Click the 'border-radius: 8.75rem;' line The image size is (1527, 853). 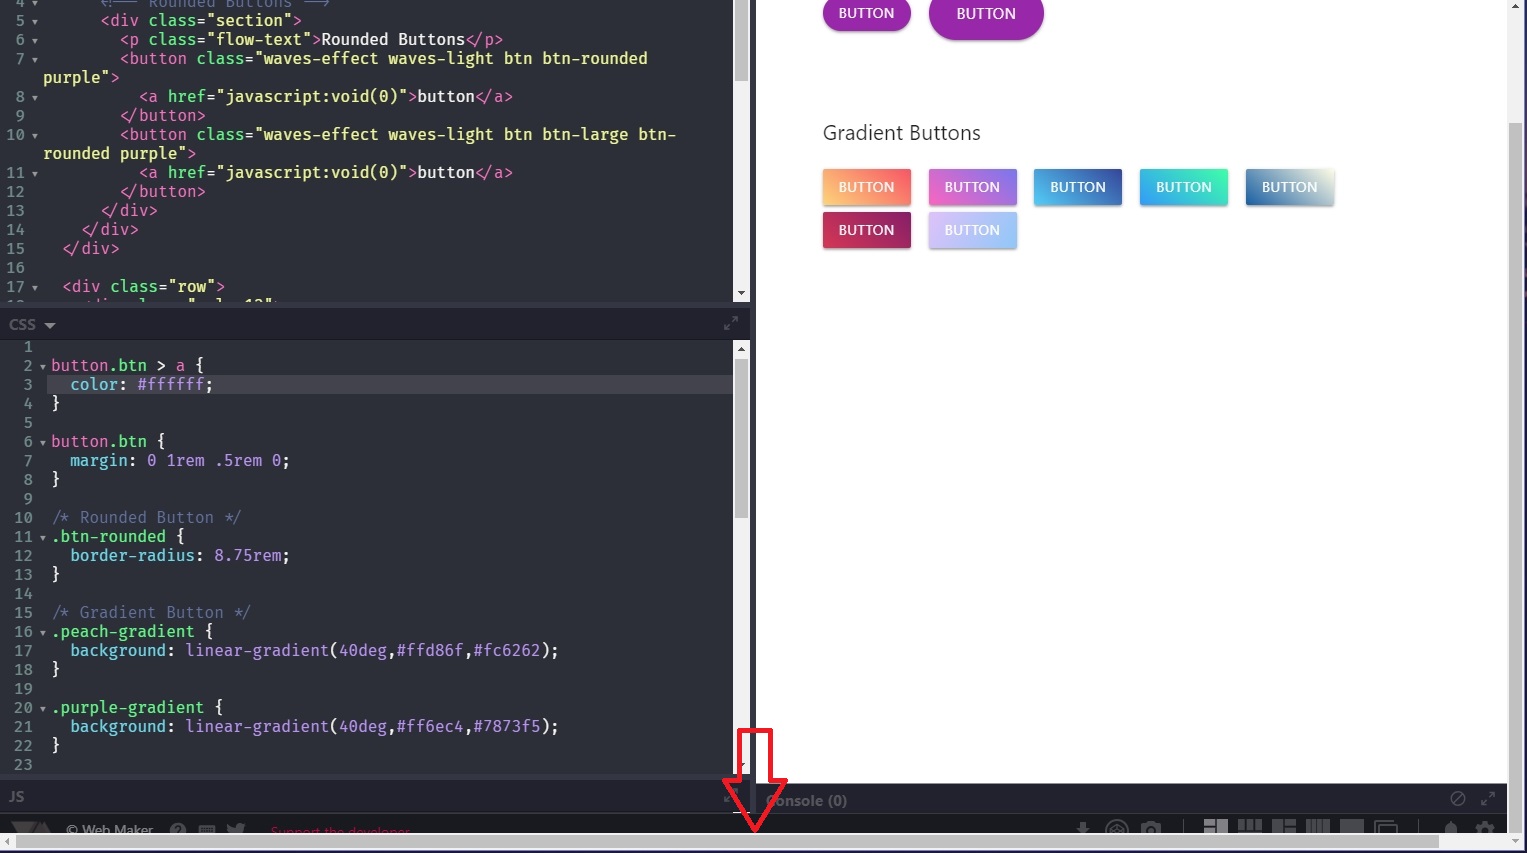click(x=179, y=556)
